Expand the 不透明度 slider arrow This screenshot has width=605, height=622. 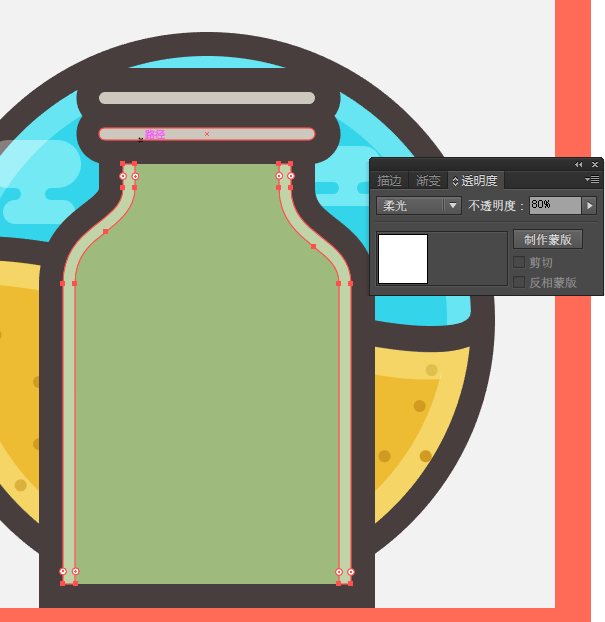pyautogui.click(x=590, y=205)
